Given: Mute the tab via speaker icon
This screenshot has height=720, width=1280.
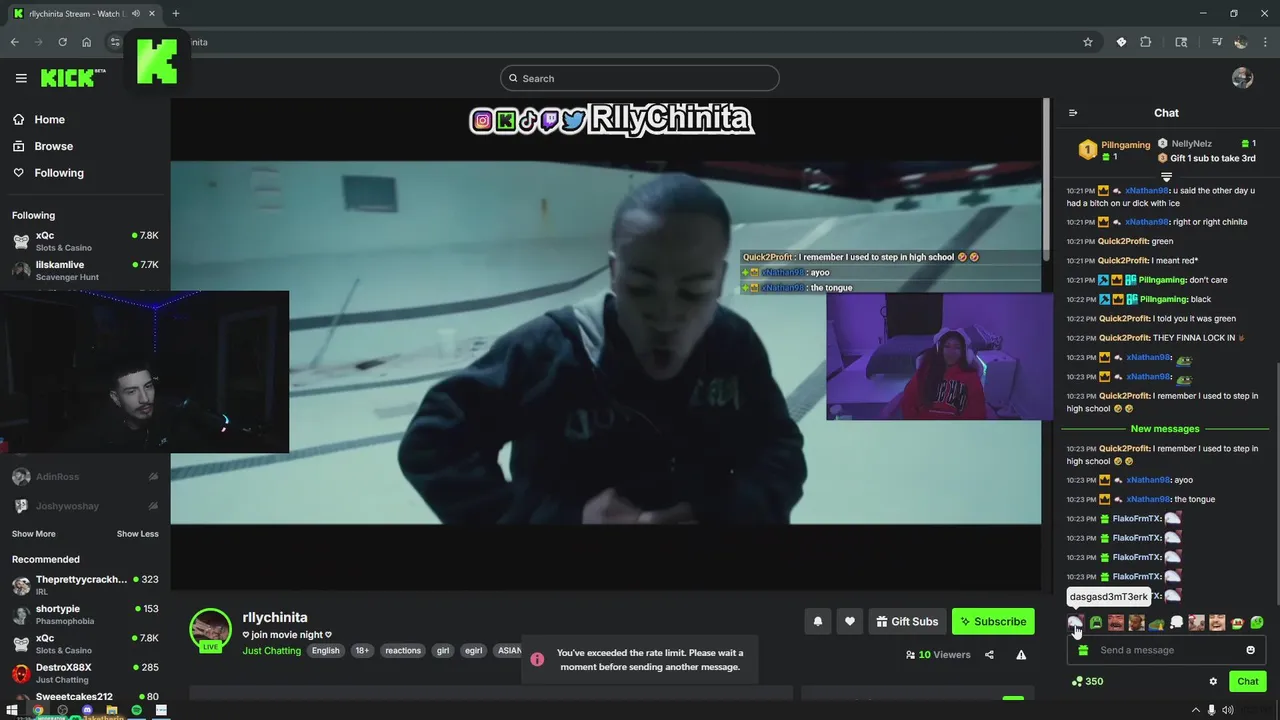Looking at the screenshot, I should click(x=135, y=13).
